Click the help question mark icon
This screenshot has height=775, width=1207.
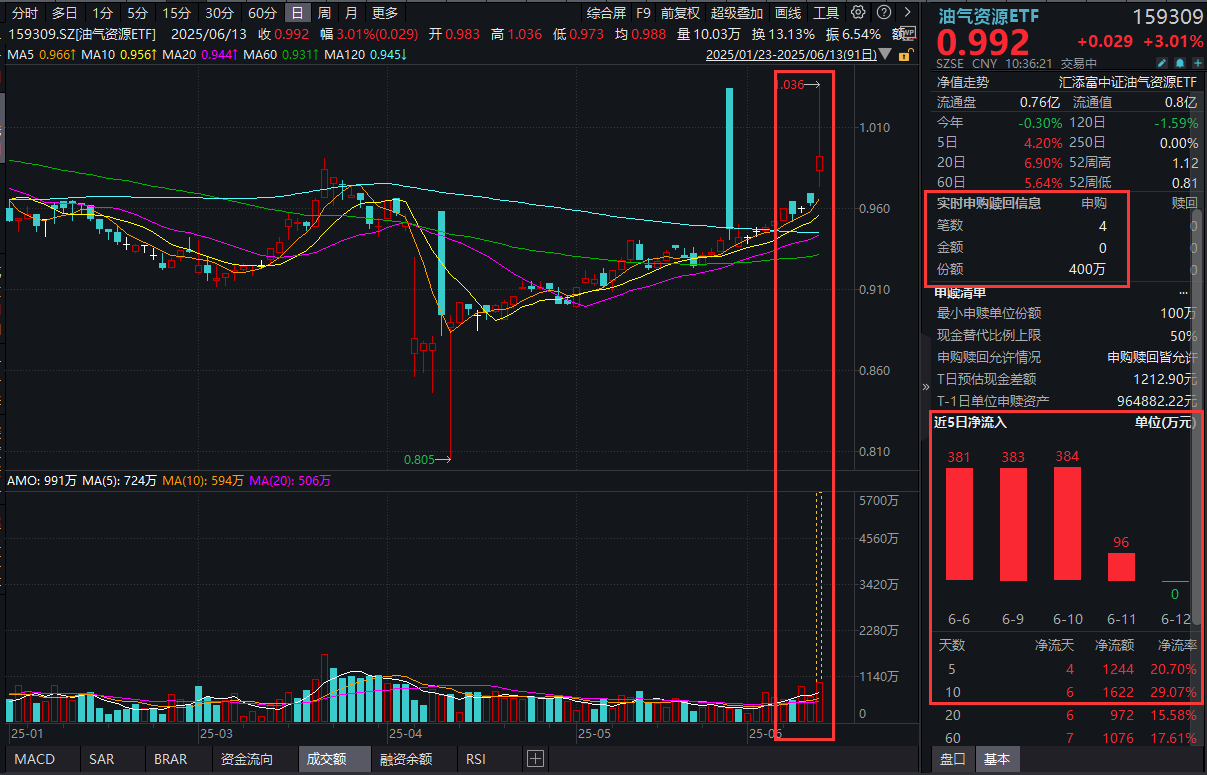pyautogui.click(x=882, y=13)
